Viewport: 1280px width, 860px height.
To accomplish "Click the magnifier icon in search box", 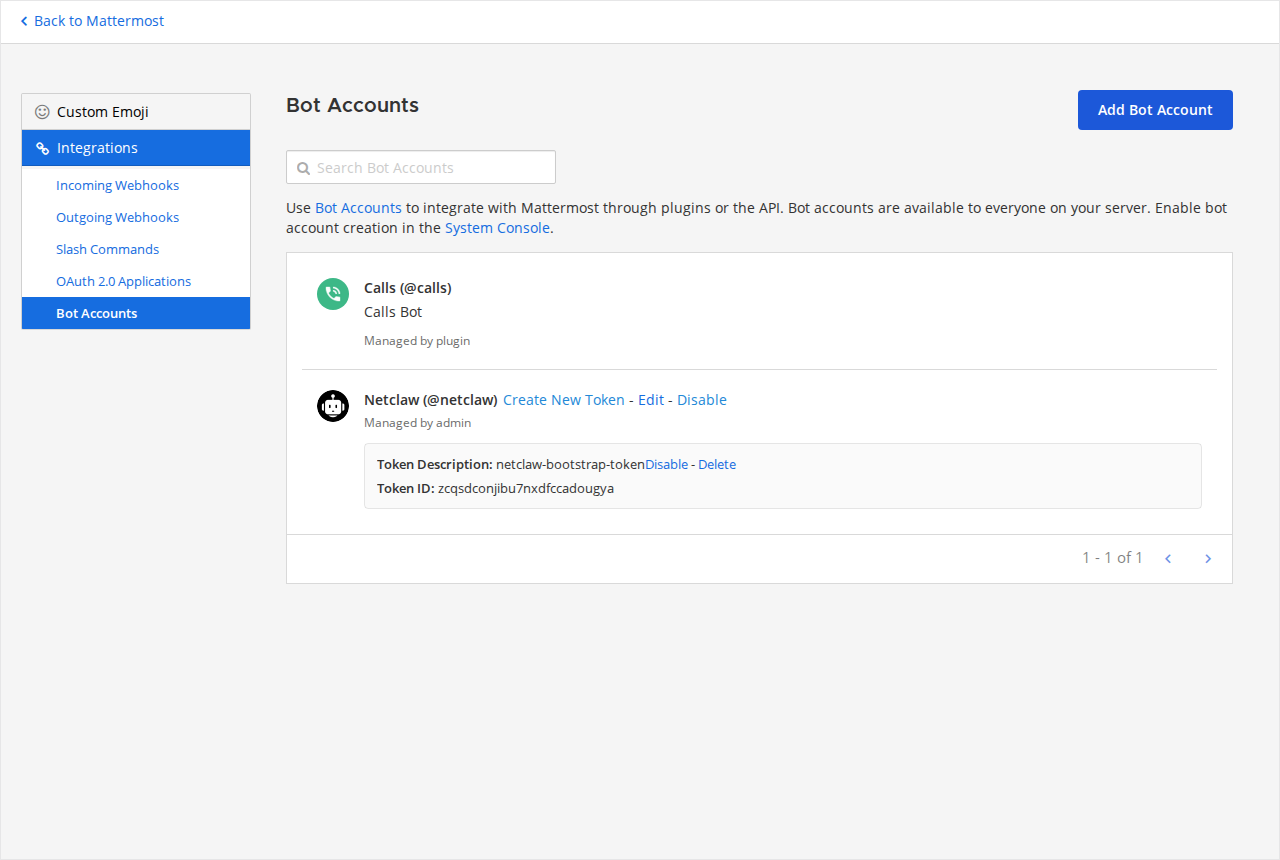I will click(x=303, y=168).
